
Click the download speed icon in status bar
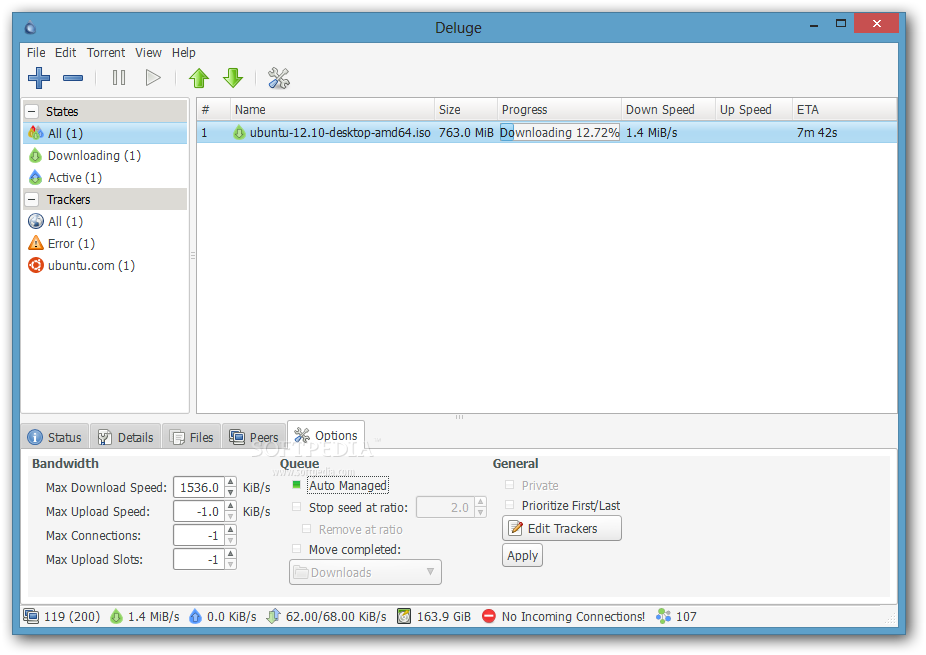(x=116, y=616)
